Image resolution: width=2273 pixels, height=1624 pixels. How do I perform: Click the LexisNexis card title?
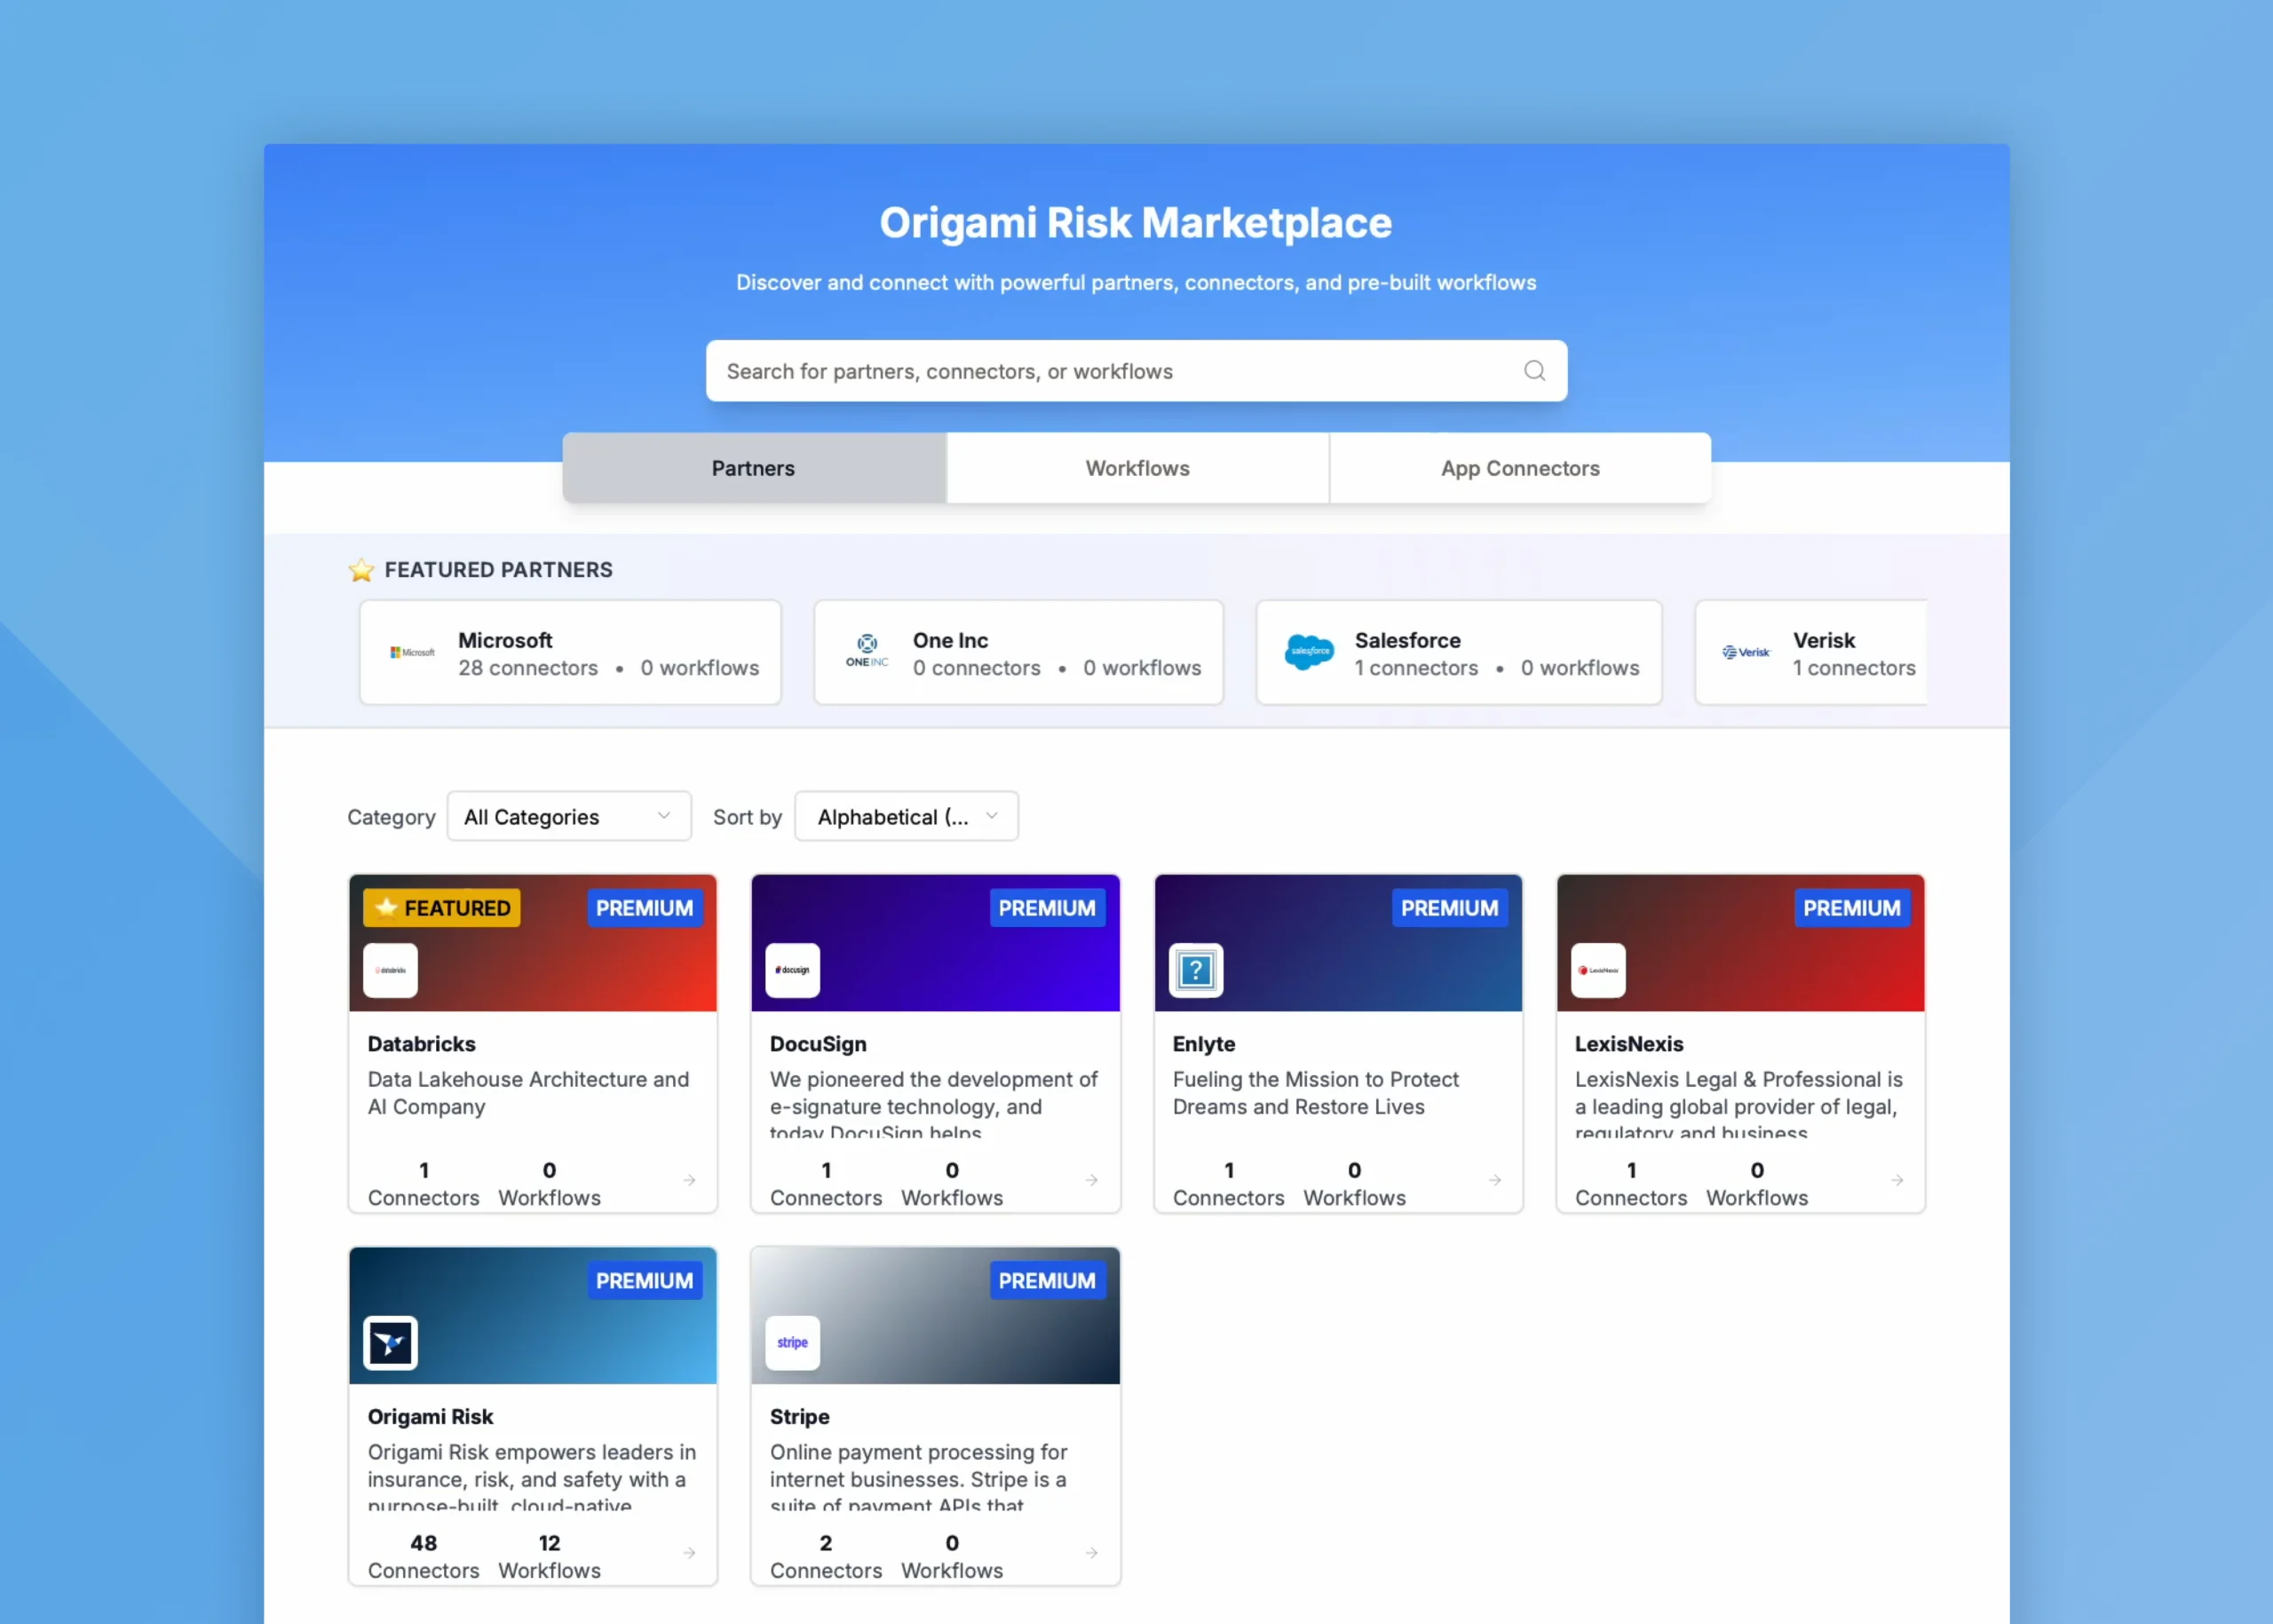point(1629,1044)
